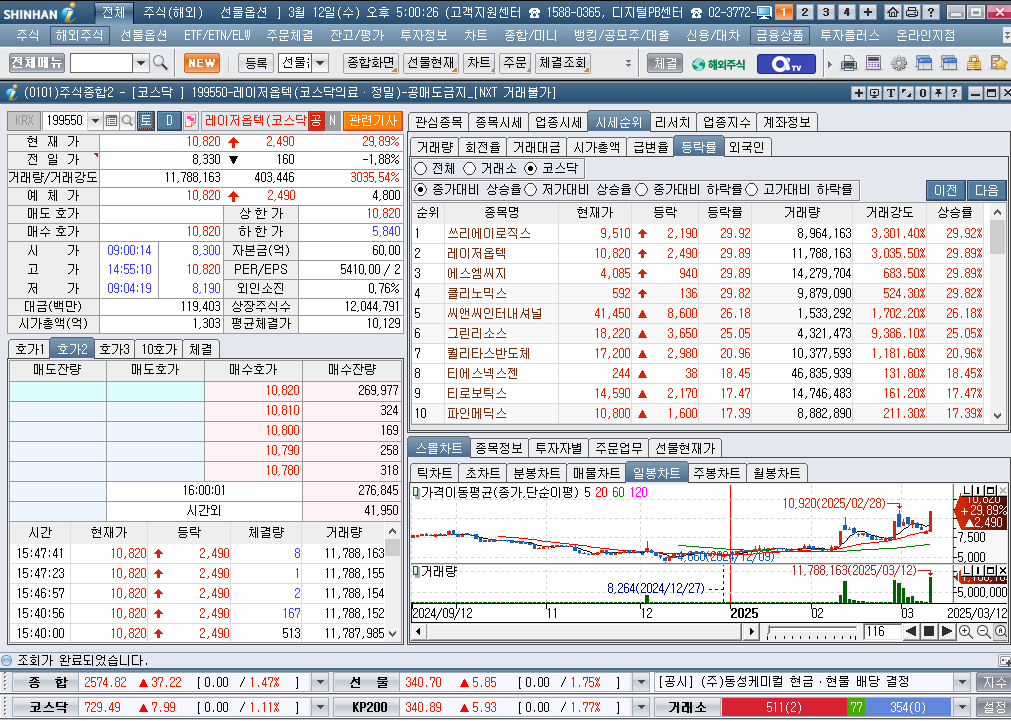Screen dimensions: 1011x721
Task: Add a new virtual screen with plus button
Action: coord(868,12)
